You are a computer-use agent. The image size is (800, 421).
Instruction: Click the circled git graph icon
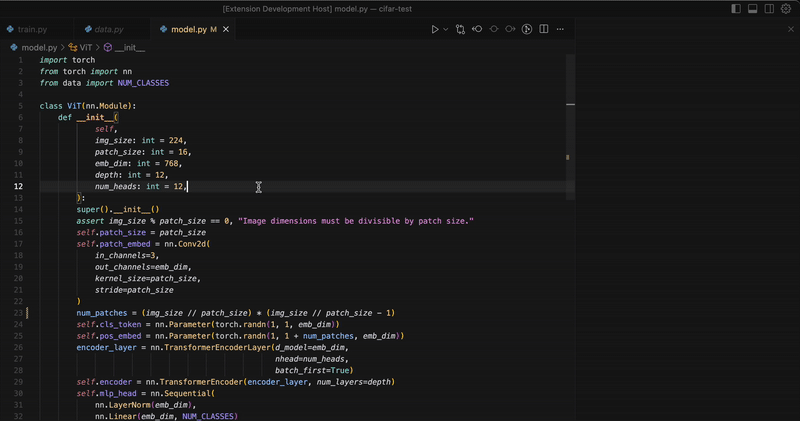click(527, 29)
